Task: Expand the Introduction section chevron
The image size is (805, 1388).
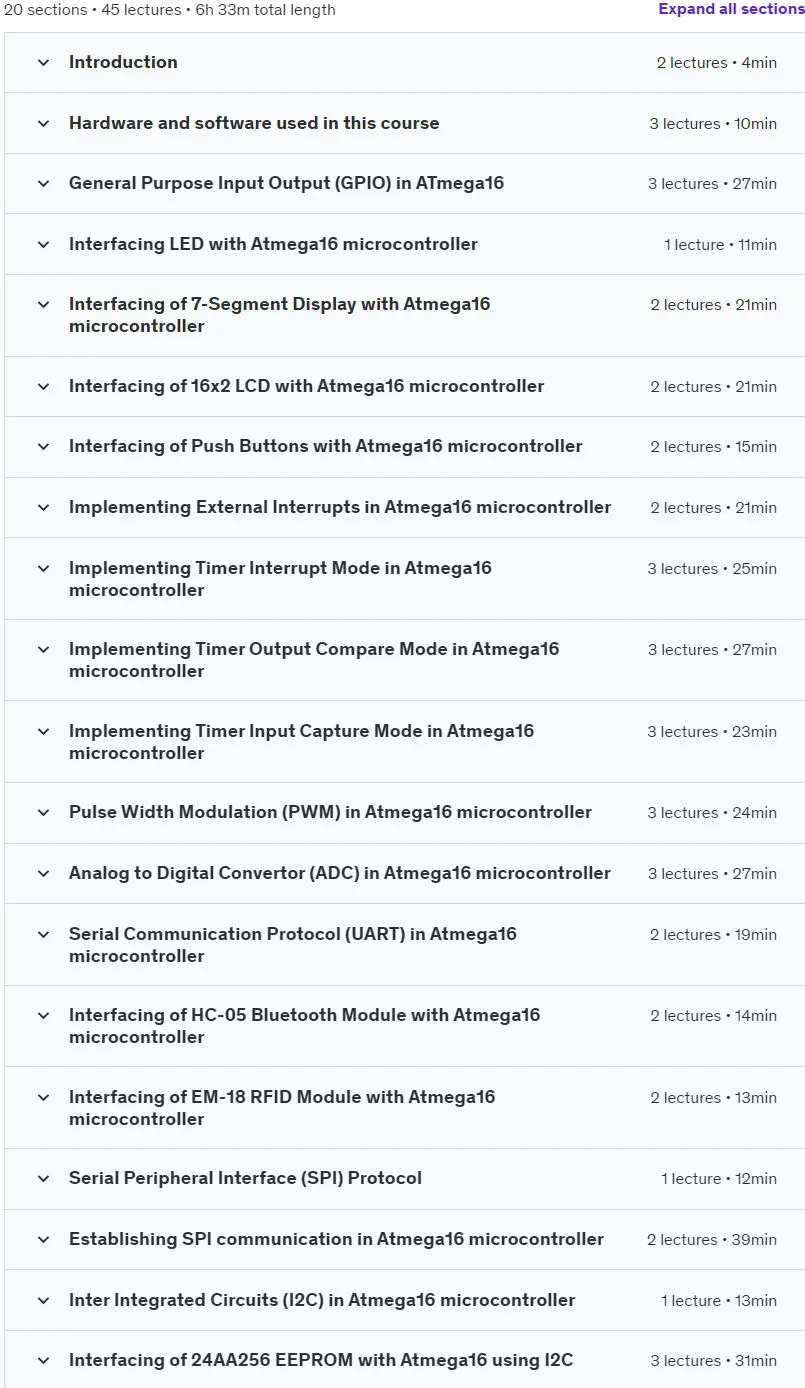Action: [43, 62]
